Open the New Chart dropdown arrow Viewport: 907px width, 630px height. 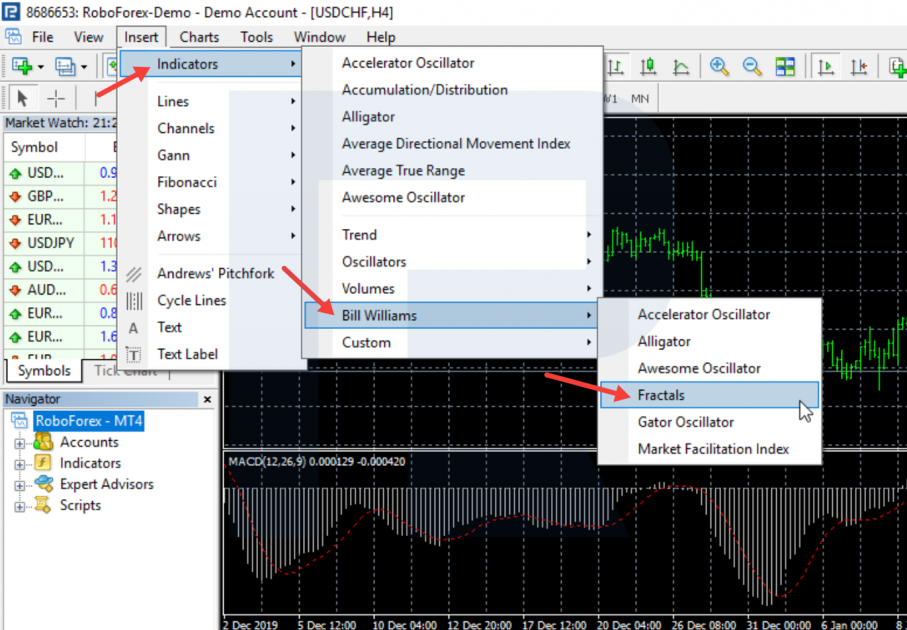pos(40,67)
